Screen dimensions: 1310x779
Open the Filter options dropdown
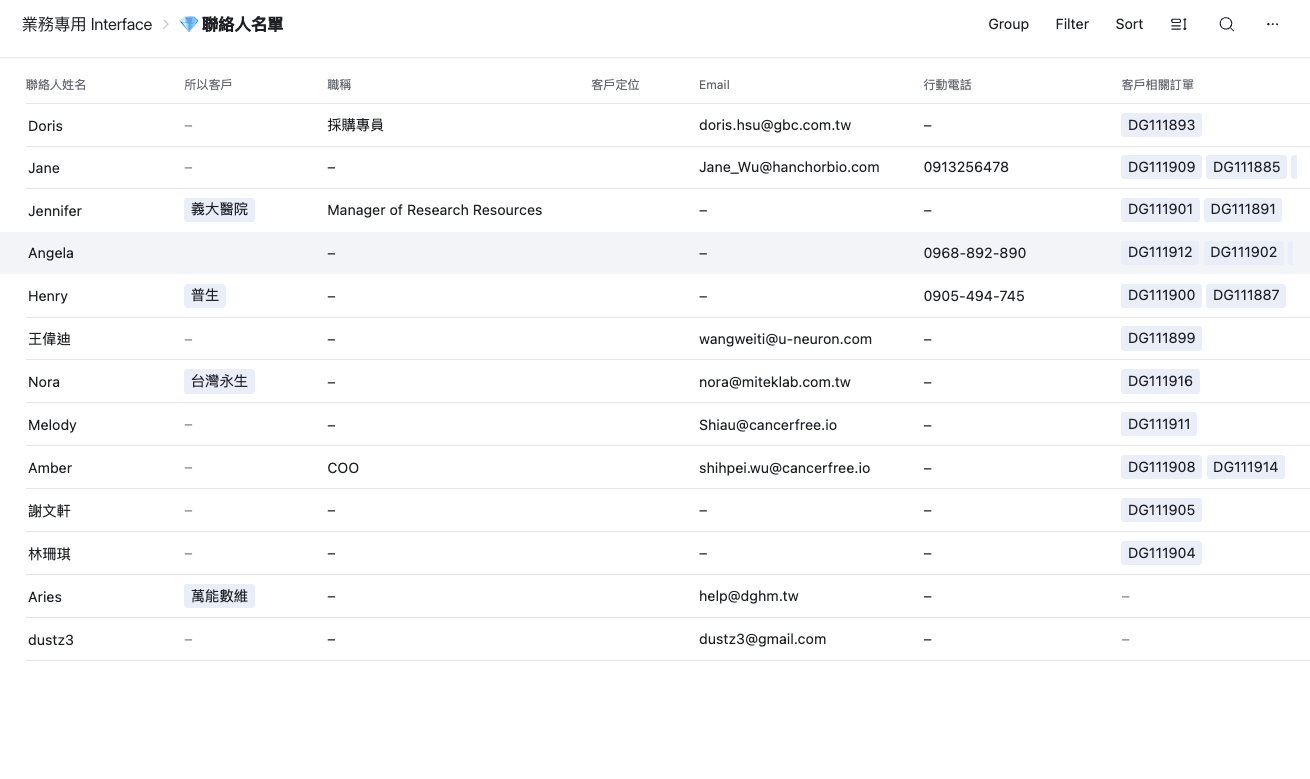point(1071,24)
